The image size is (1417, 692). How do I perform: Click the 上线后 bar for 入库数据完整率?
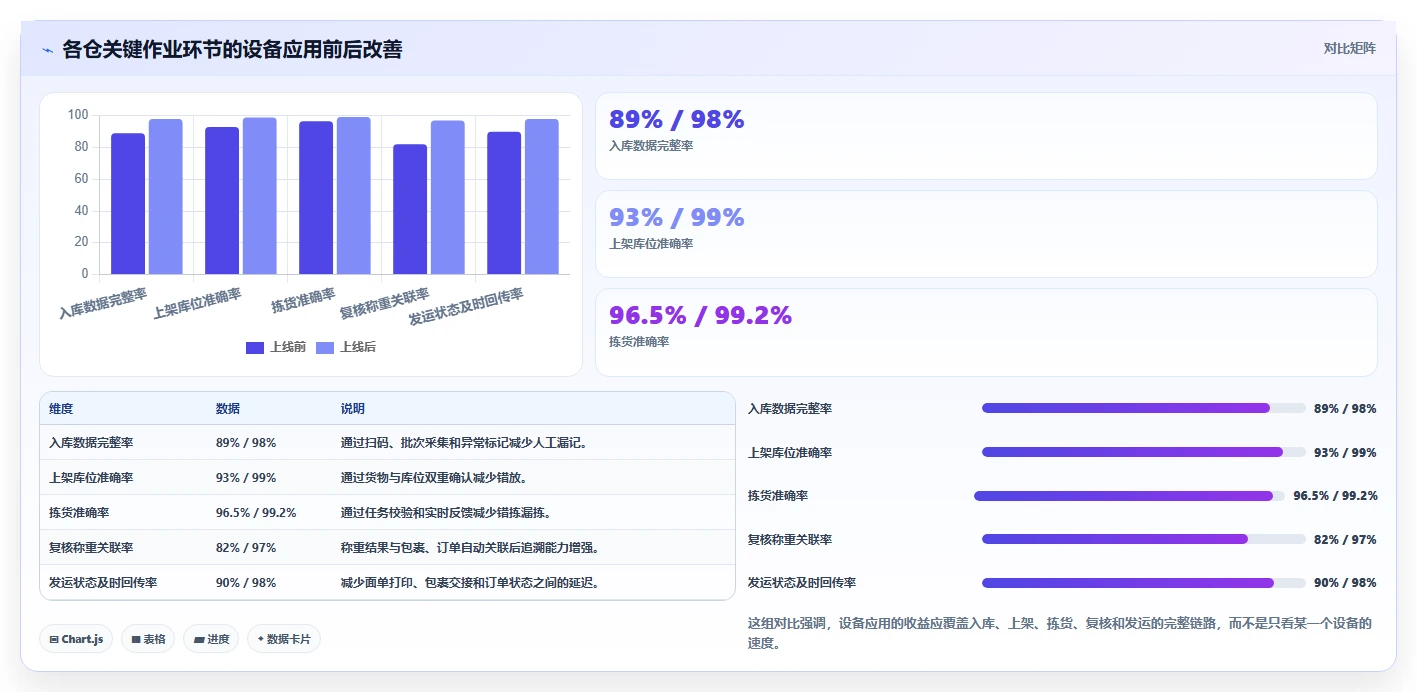point(166,197)
